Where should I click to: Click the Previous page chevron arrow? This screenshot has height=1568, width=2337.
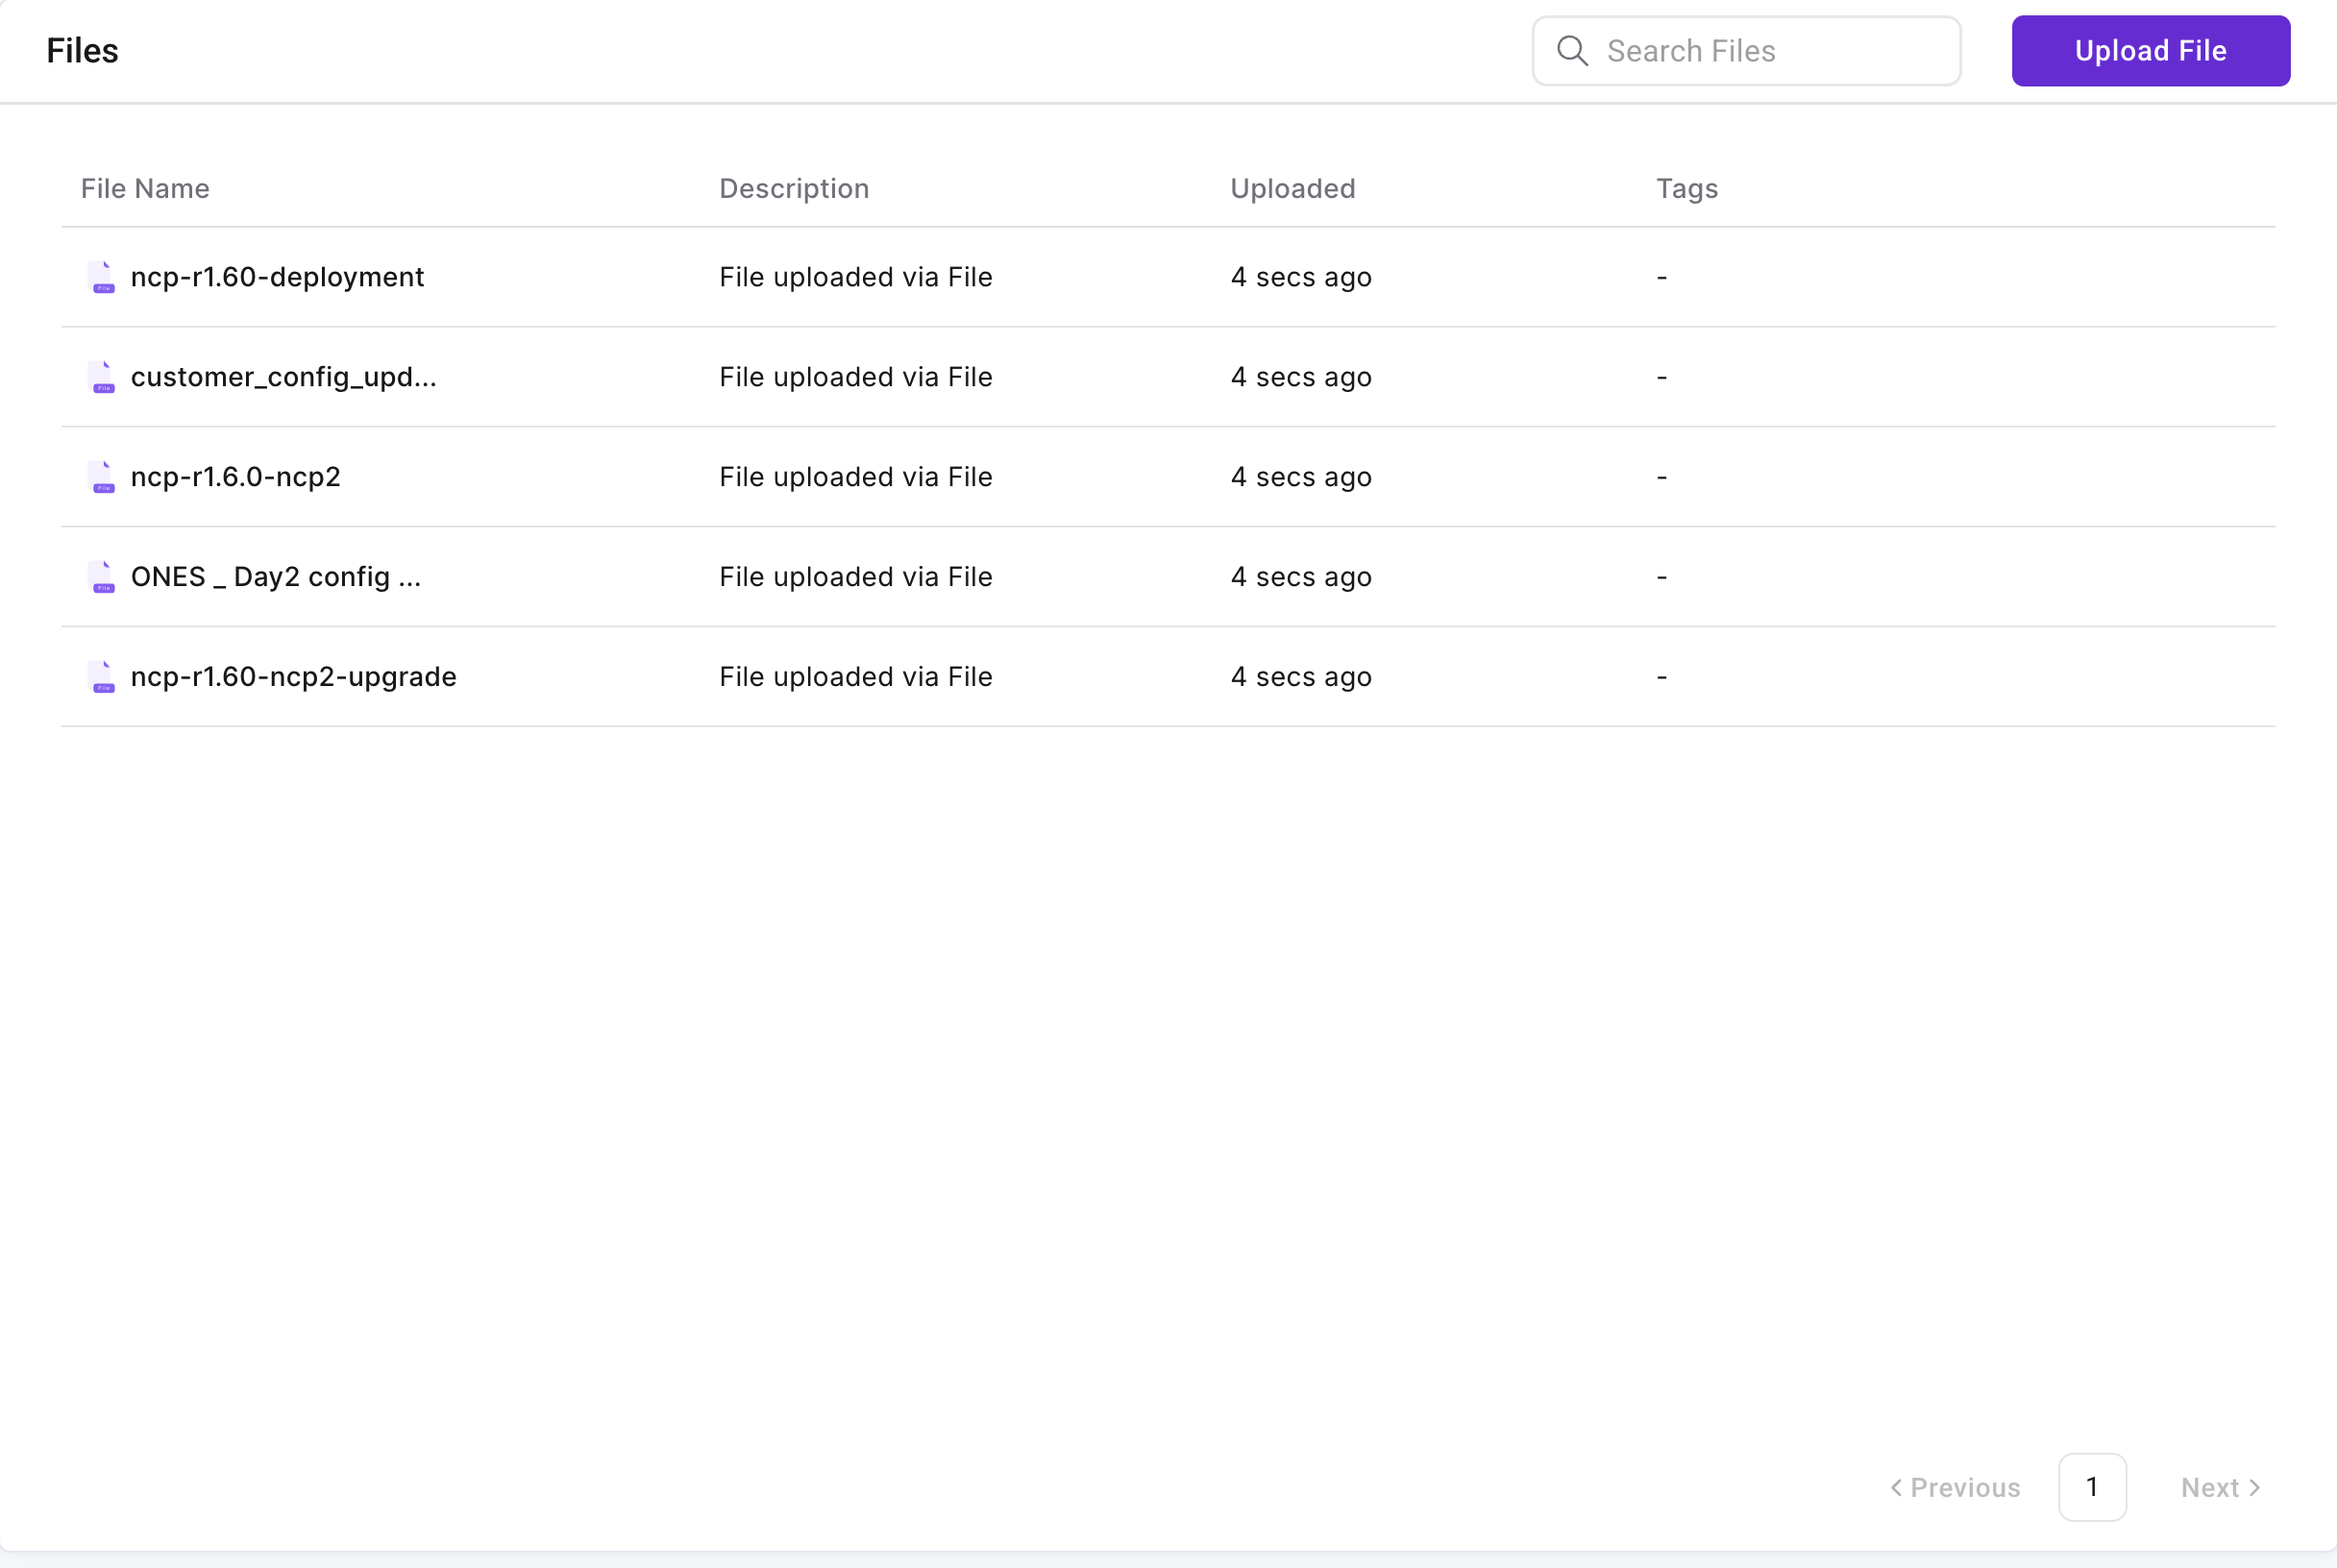pos(1896,1488)
